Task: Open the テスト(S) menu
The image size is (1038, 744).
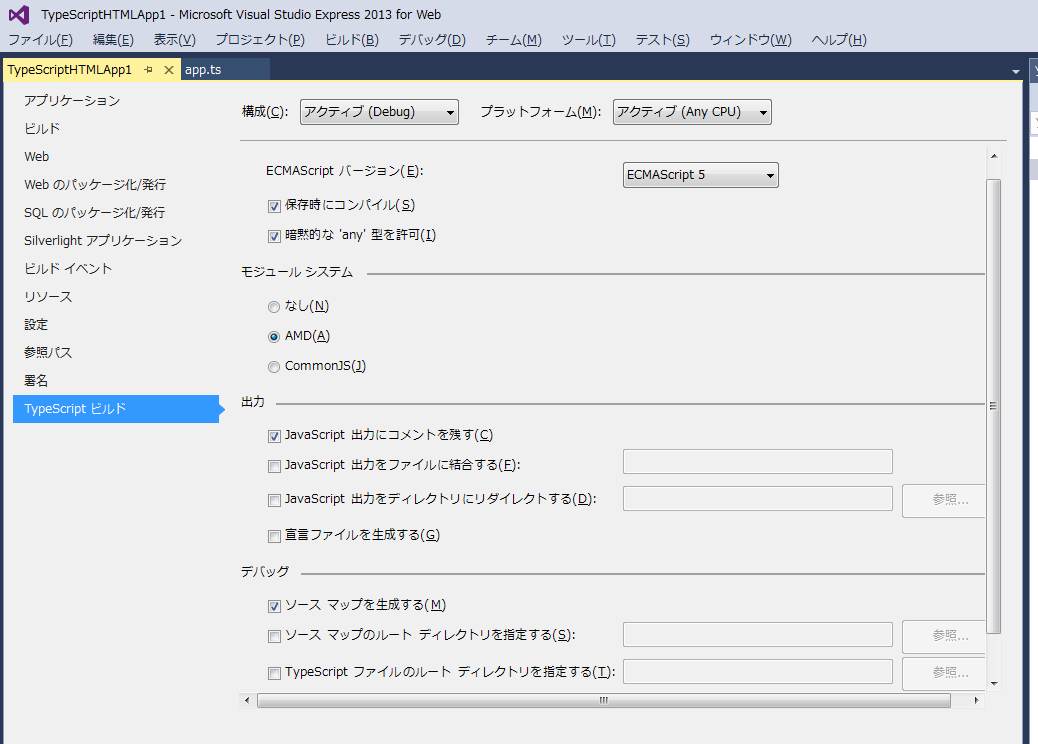Action: [663, 40]
